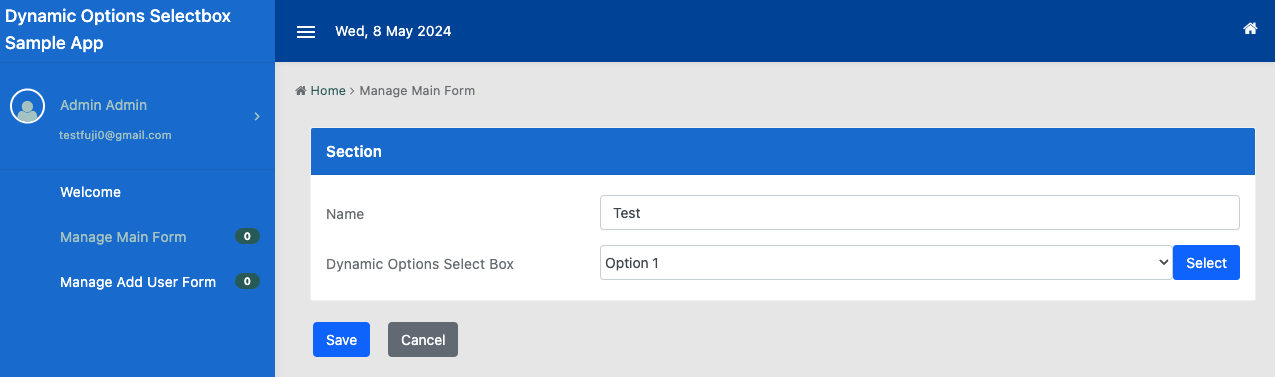Click the Home breadcrumb link

point(328,91)
